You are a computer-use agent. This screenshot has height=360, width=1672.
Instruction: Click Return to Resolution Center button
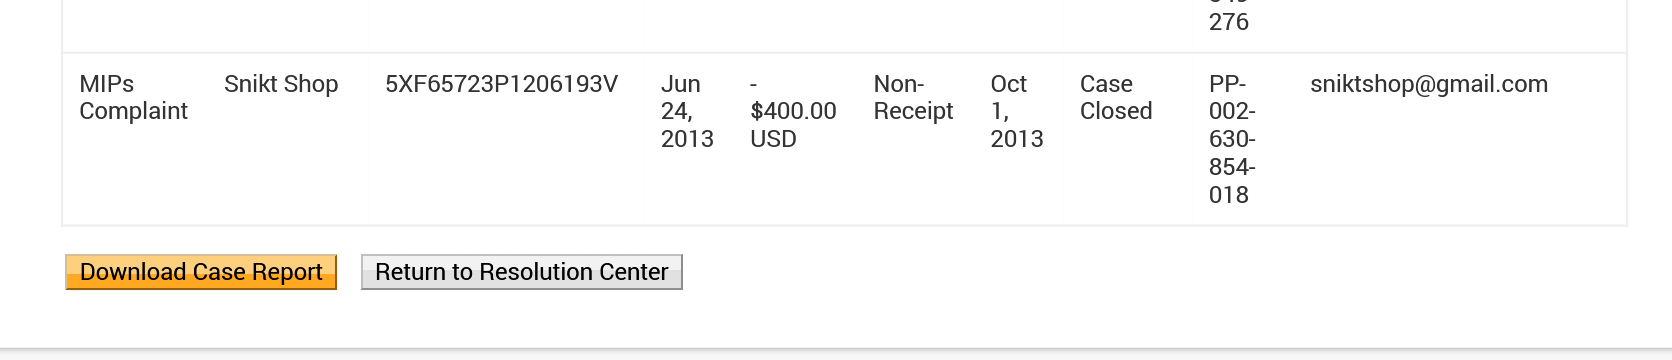pos(522,272)
